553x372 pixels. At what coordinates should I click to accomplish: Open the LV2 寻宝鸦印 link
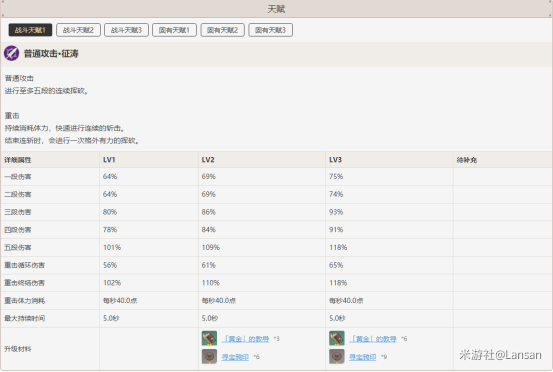235,357
